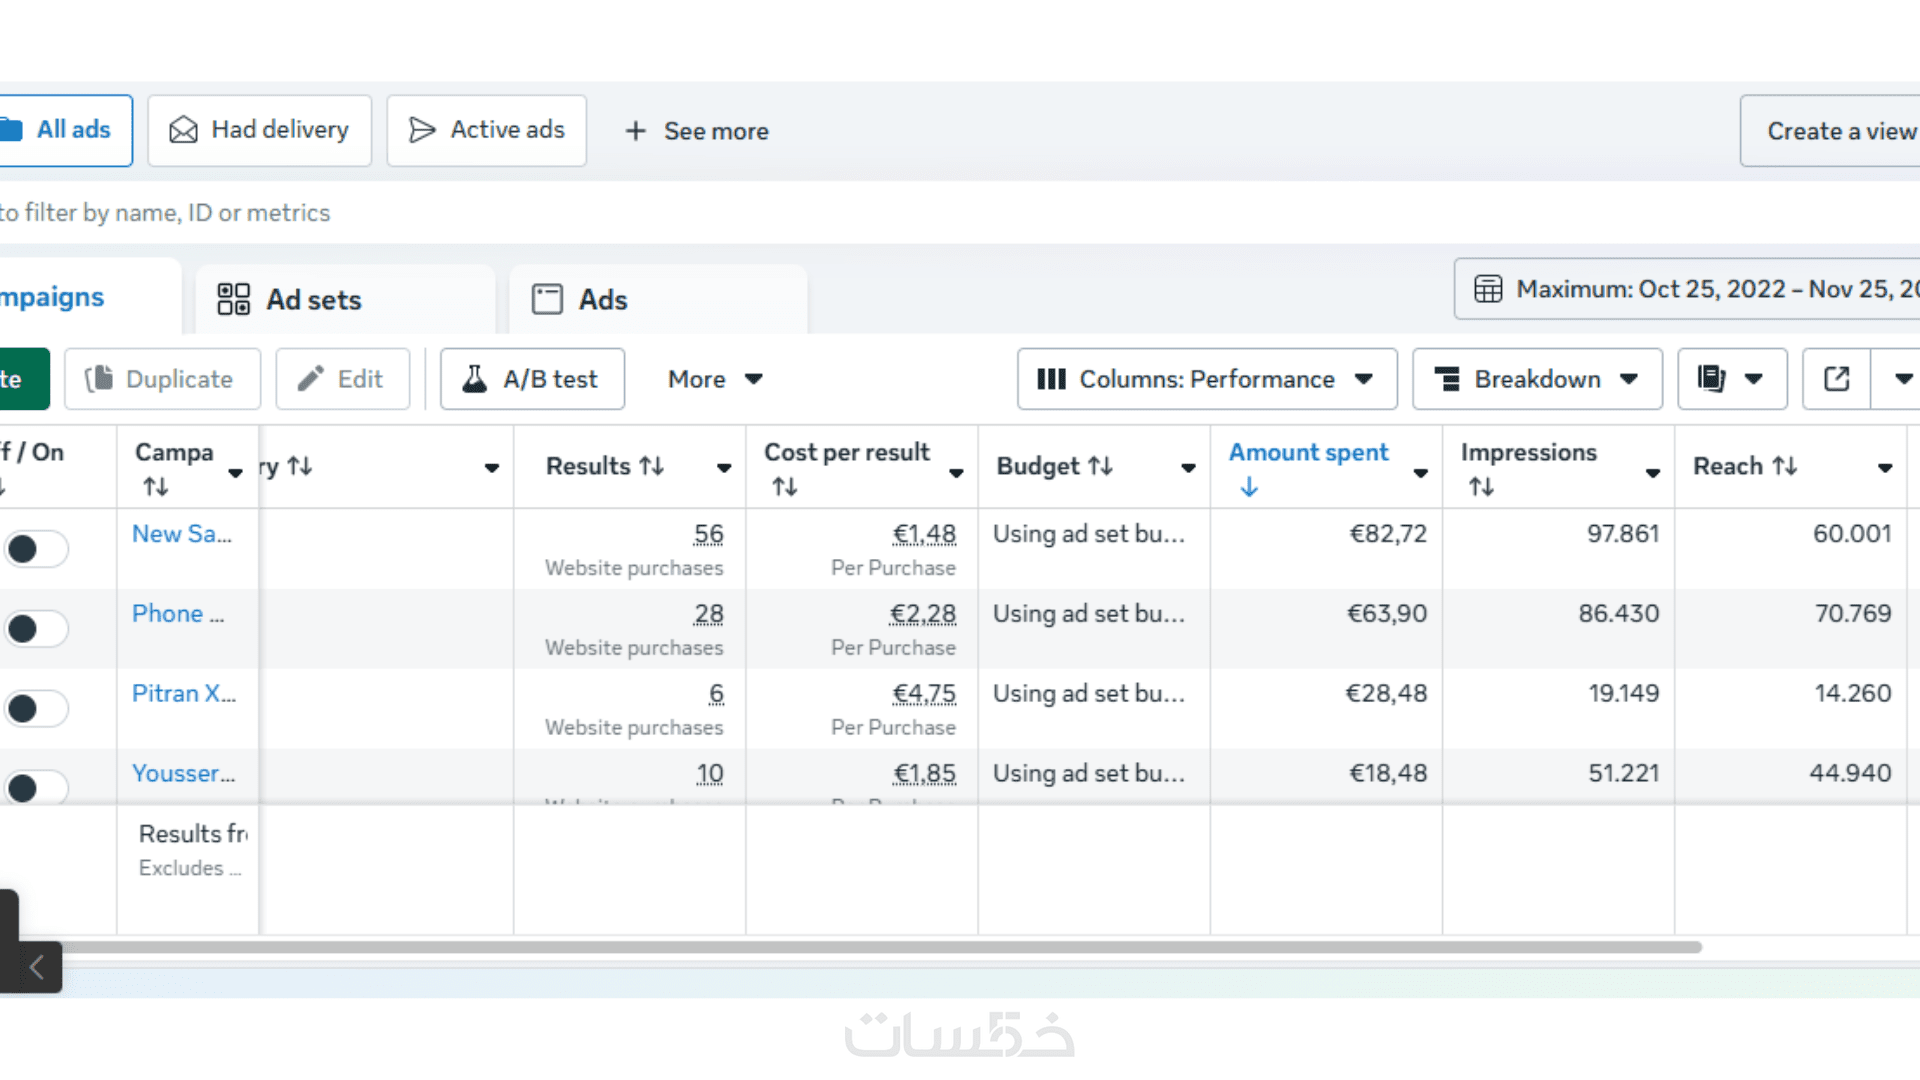Click the horizontal table scrollbar

click(880, 947)
